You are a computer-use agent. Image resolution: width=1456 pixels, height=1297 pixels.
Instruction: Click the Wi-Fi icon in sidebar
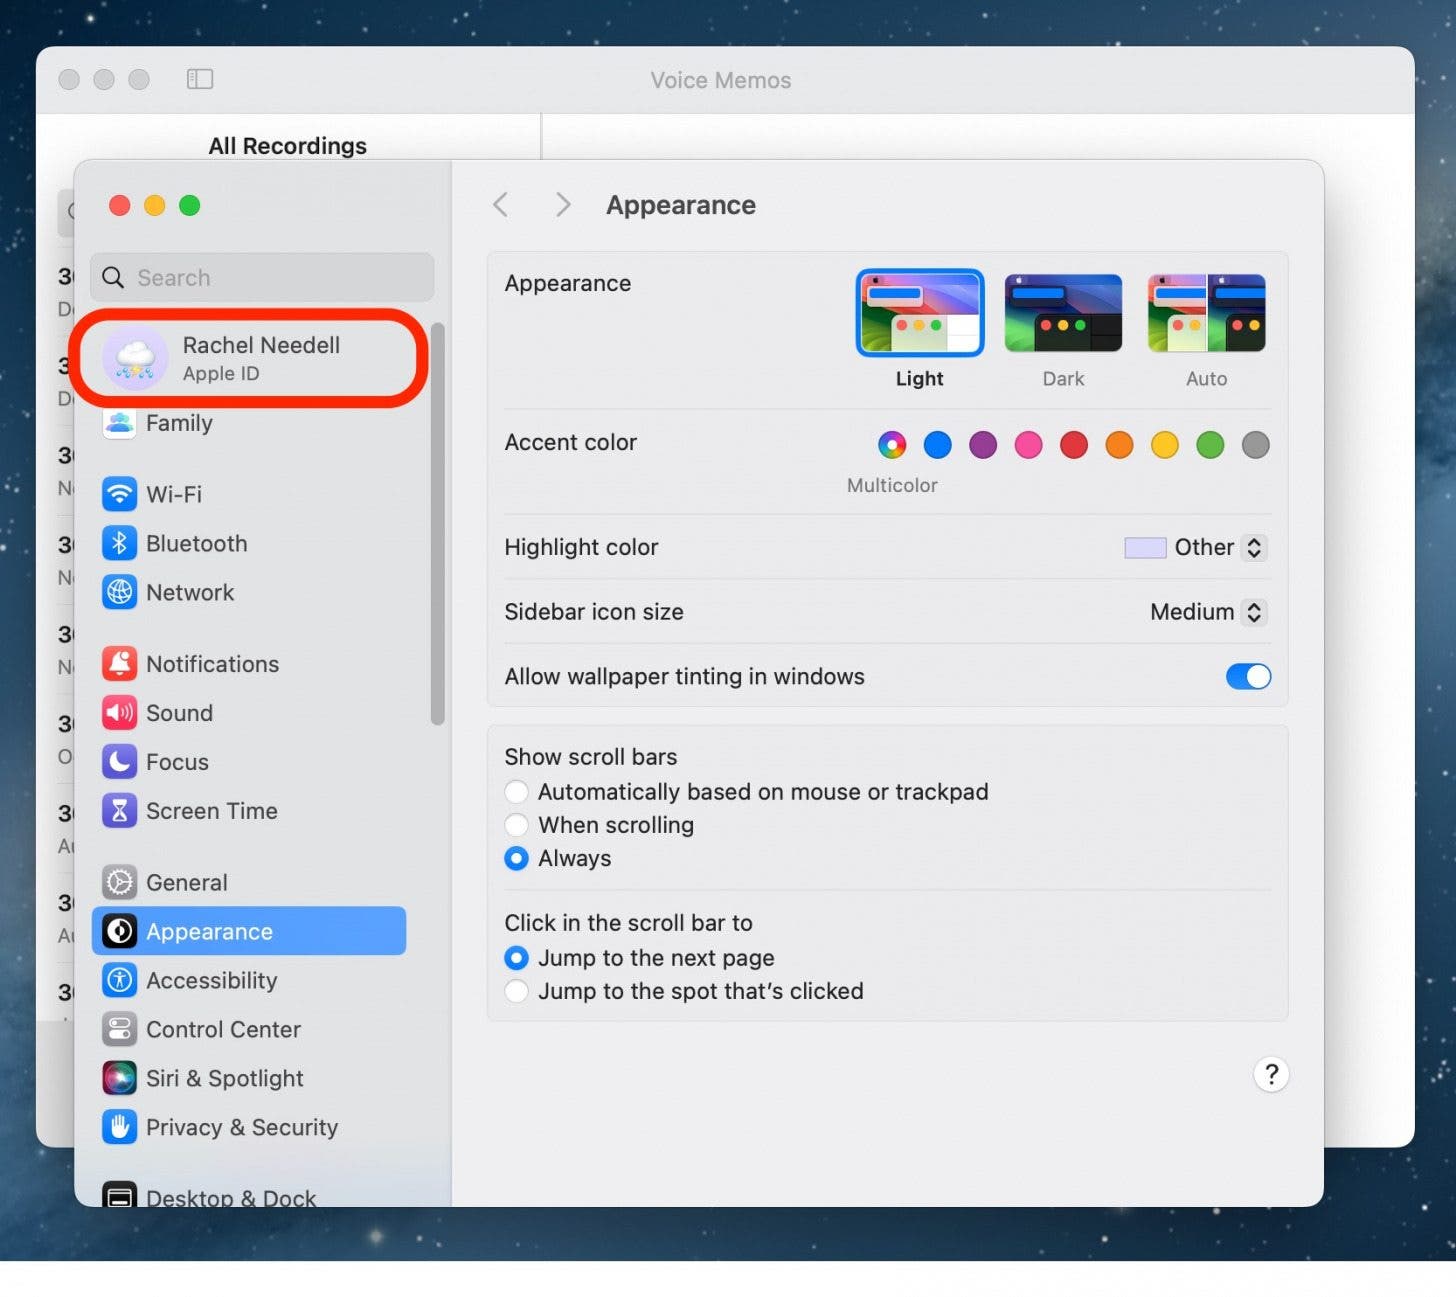point(120,494)
